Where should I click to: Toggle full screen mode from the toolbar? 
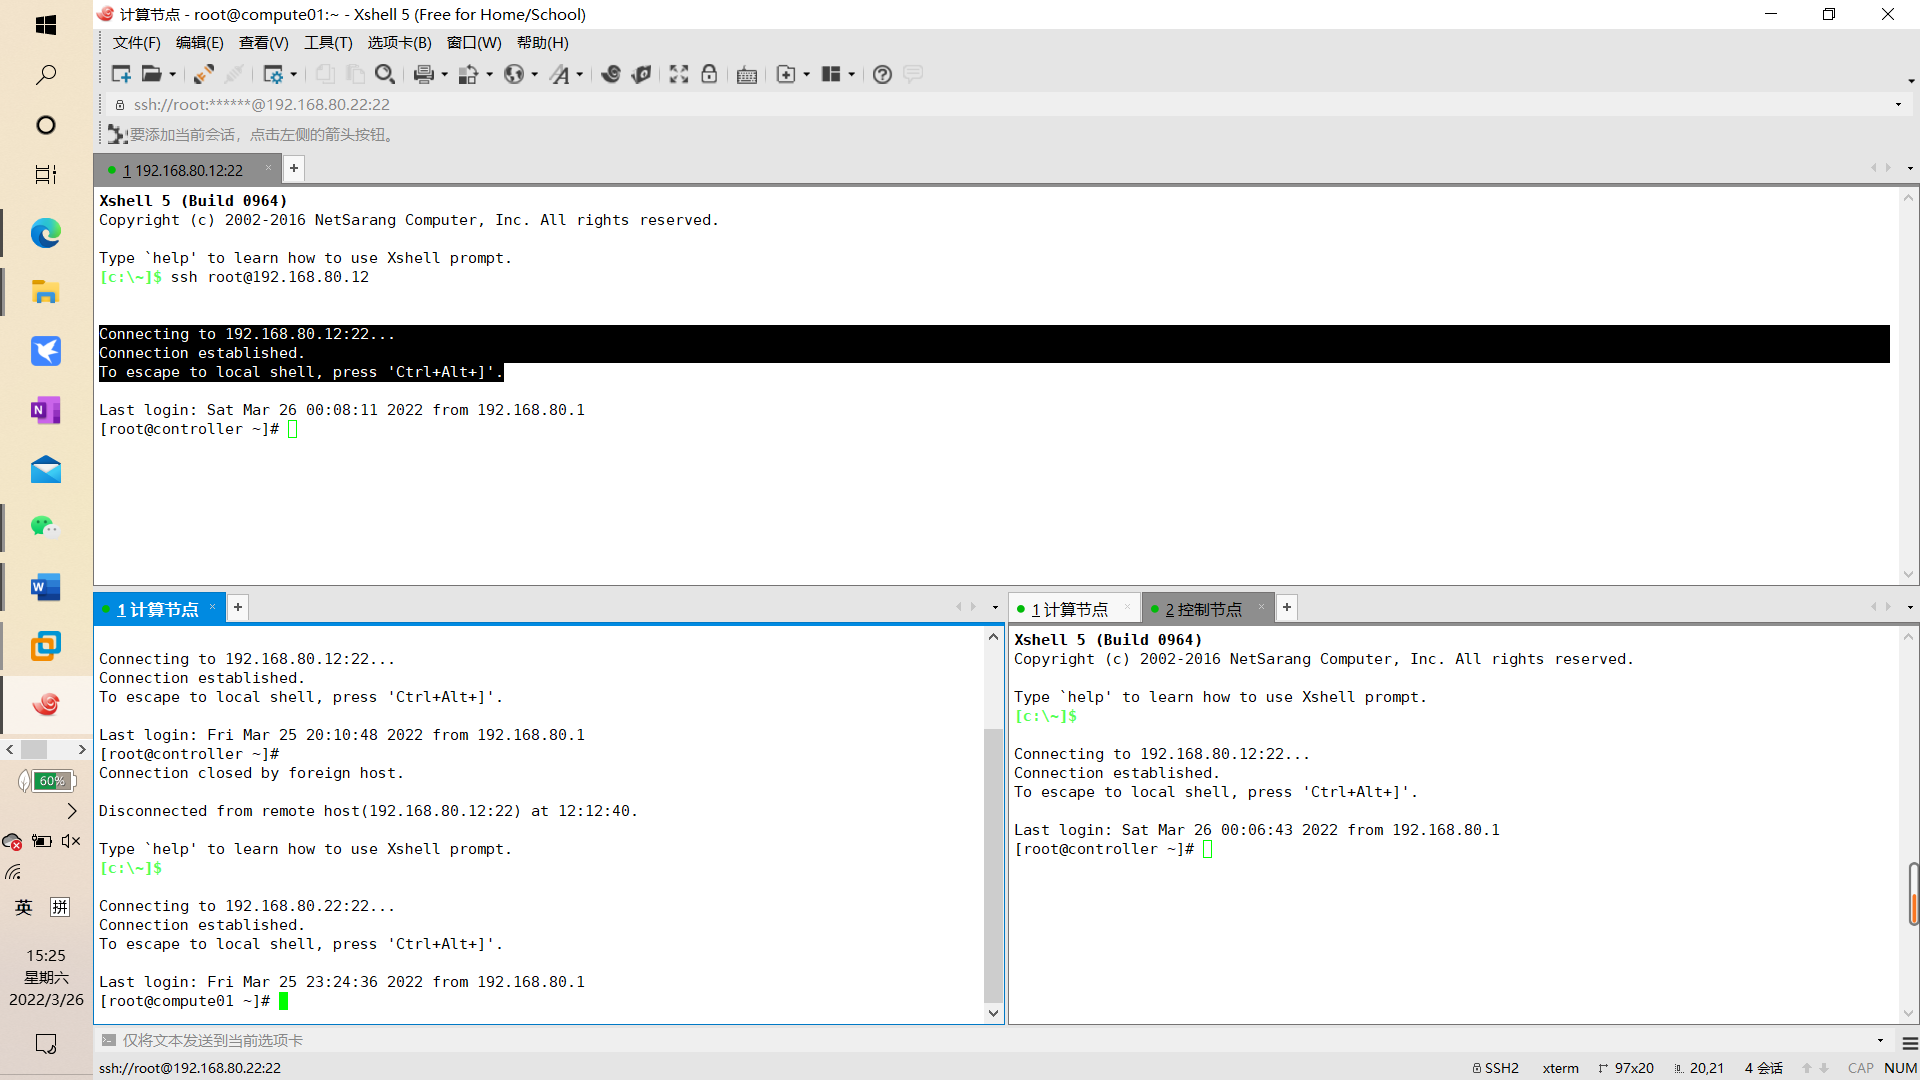(679, 74)
